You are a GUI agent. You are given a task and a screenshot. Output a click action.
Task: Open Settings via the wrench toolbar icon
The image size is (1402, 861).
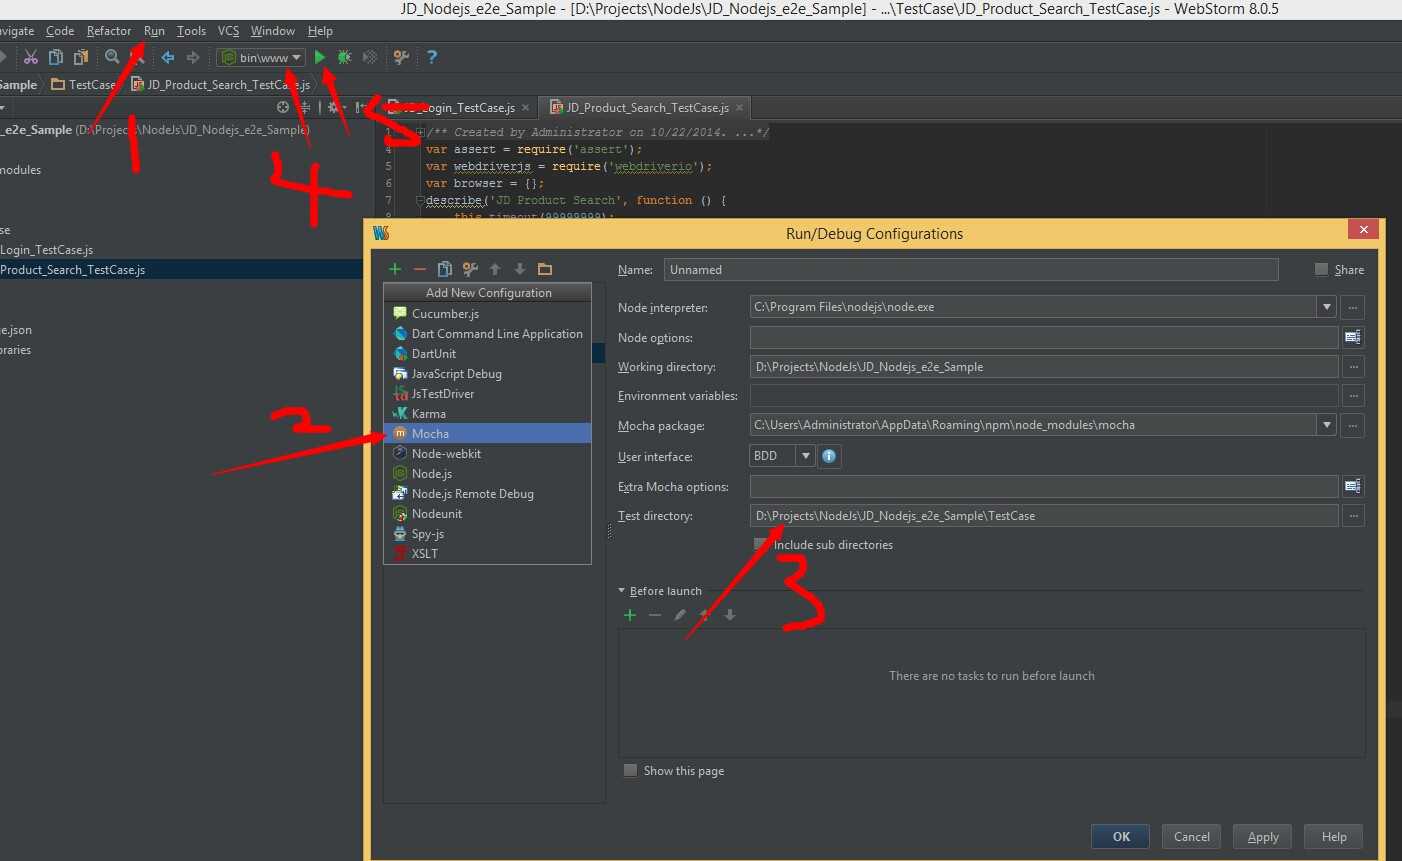tap(401, 57)
